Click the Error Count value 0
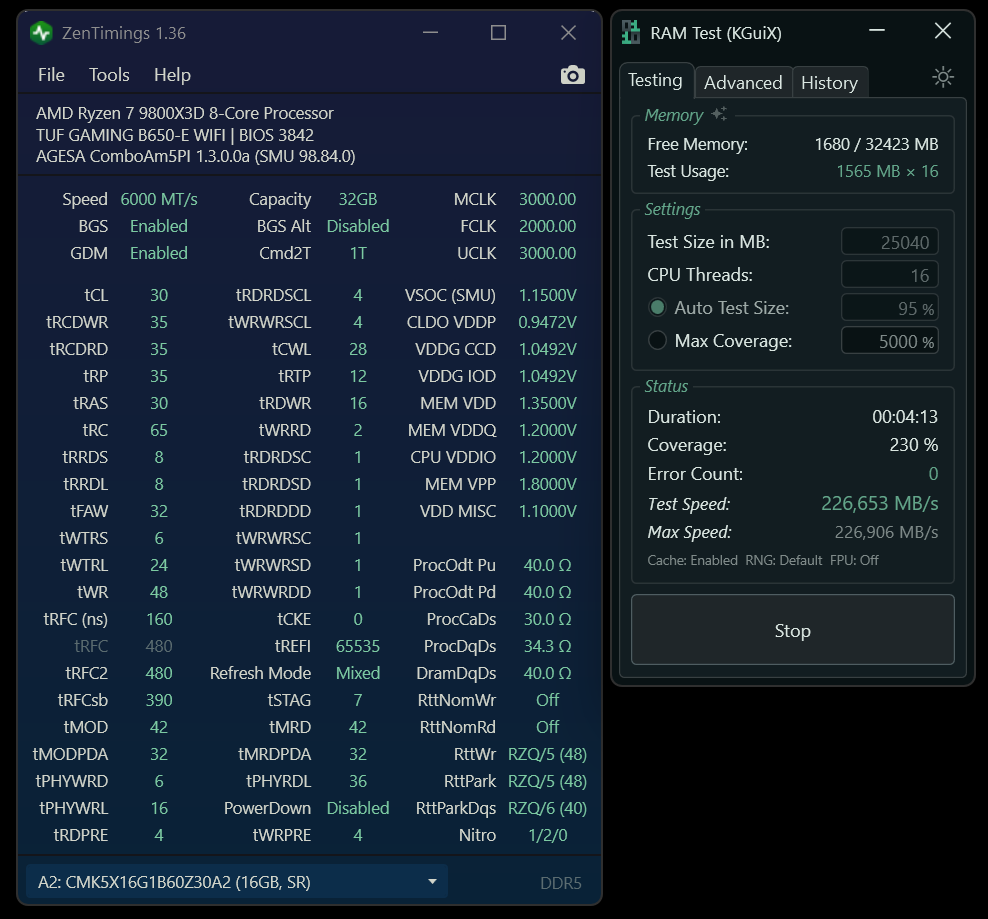This screenshot has height=919, width=988. (933, 474)
